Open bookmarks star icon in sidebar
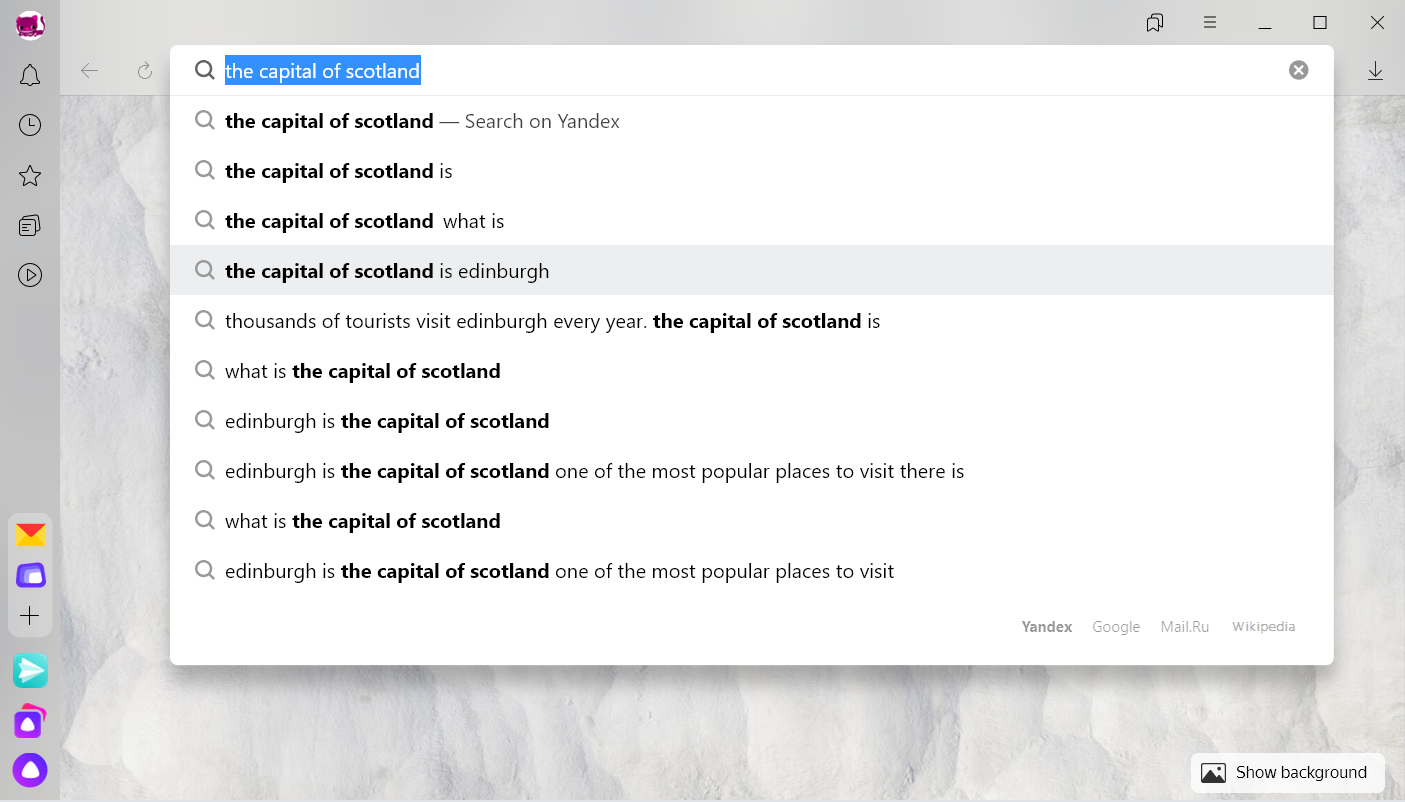 pyautogui.click(x=30, y=176)
